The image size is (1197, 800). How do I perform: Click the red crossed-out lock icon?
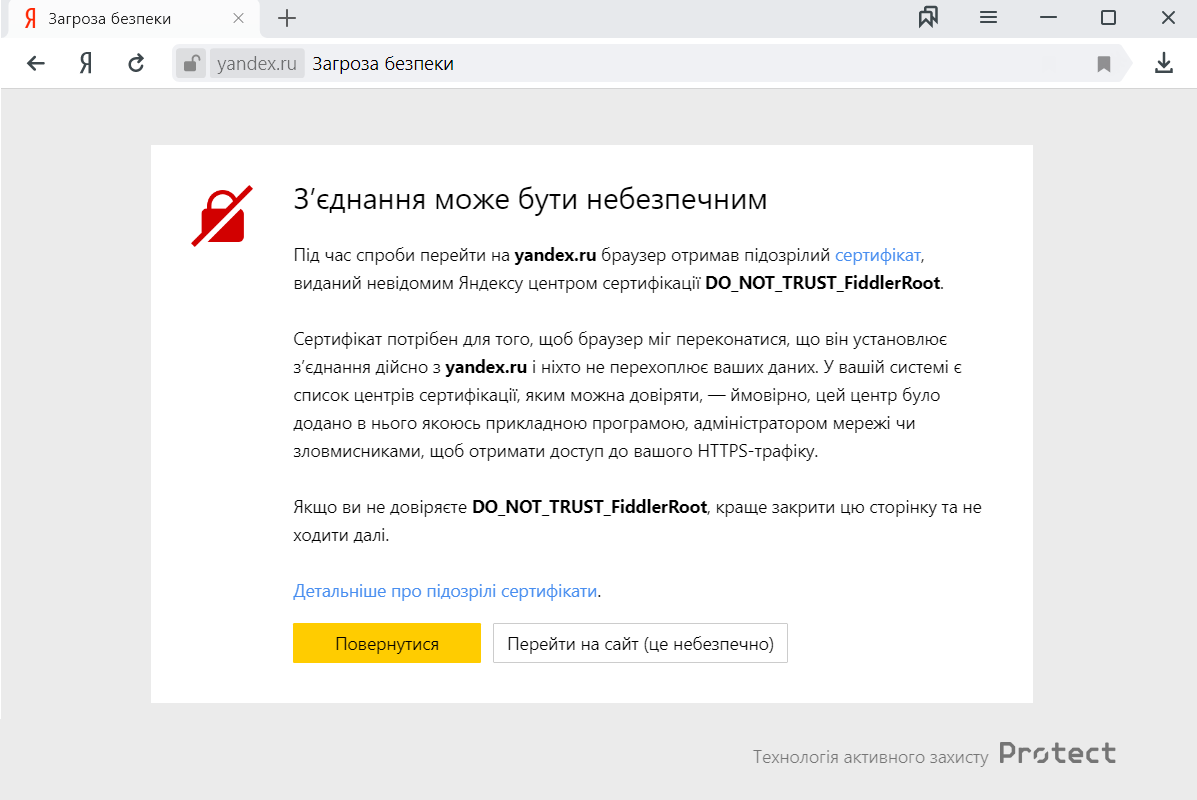click(x=221, y=216)
